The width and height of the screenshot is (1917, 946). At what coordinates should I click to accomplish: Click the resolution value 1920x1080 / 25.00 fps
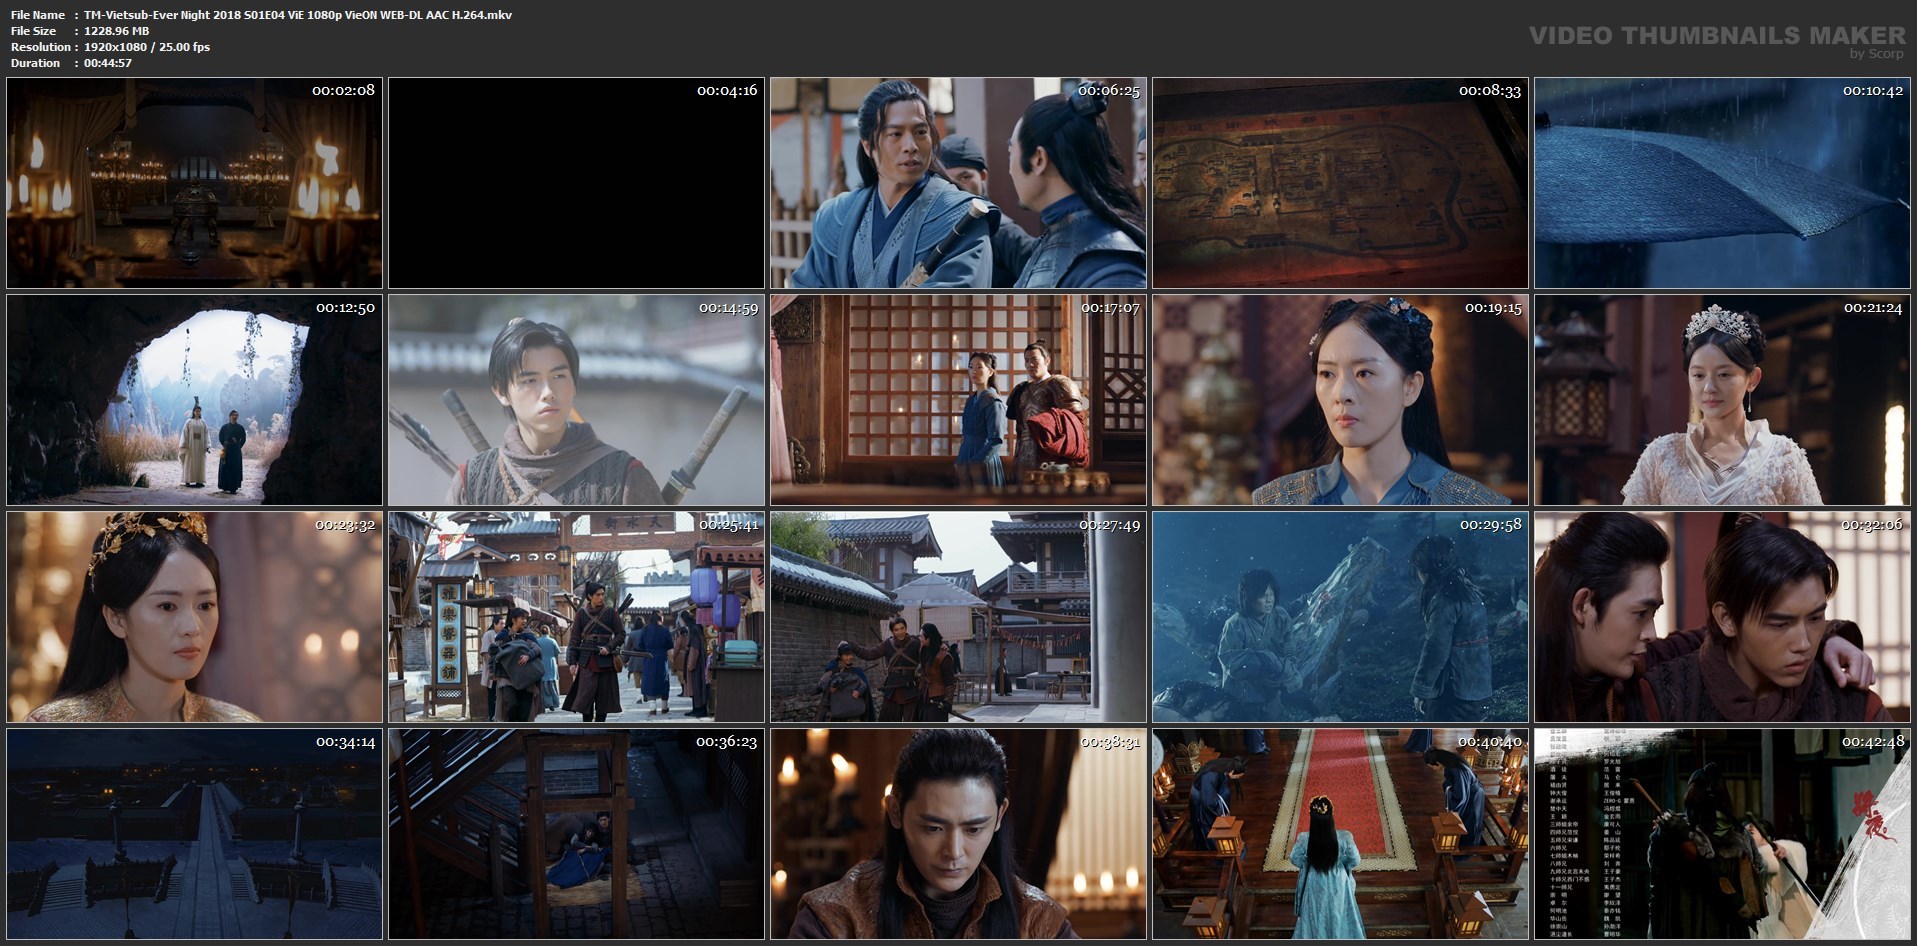(147, 47)
